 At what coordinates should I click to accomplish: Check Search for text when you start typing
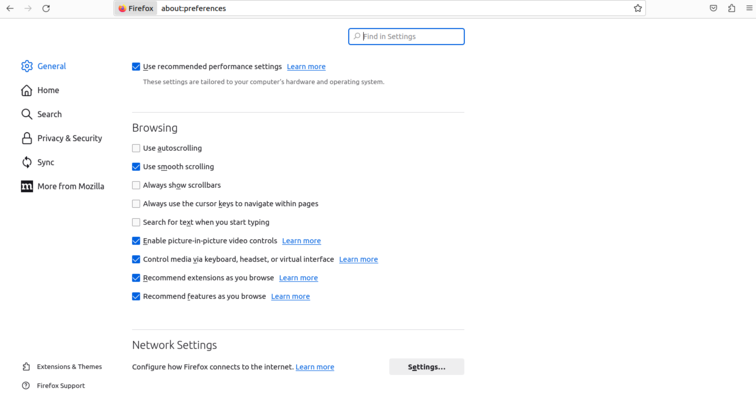pos(136,222)
